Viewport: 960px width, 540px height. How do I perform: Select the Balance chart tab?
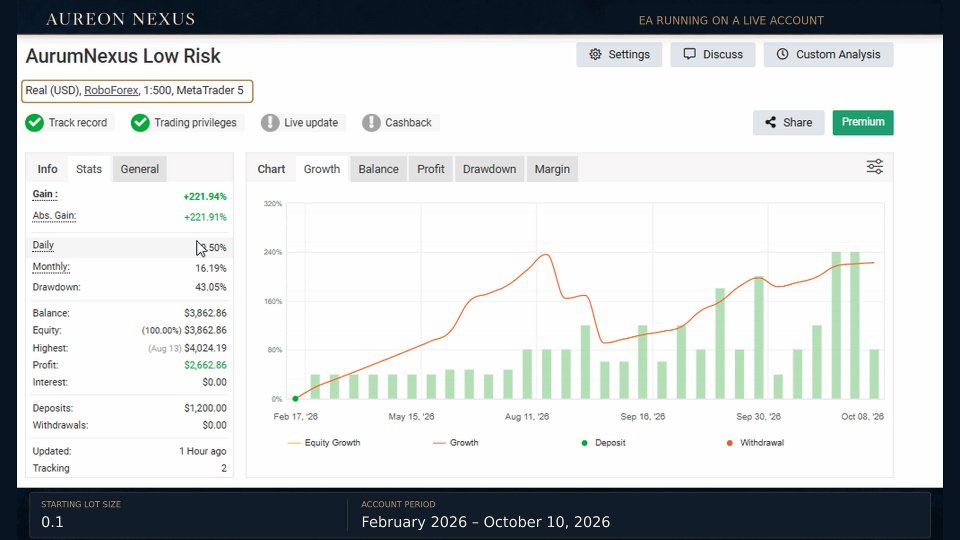pyautogui.click(x=378, y=169)
